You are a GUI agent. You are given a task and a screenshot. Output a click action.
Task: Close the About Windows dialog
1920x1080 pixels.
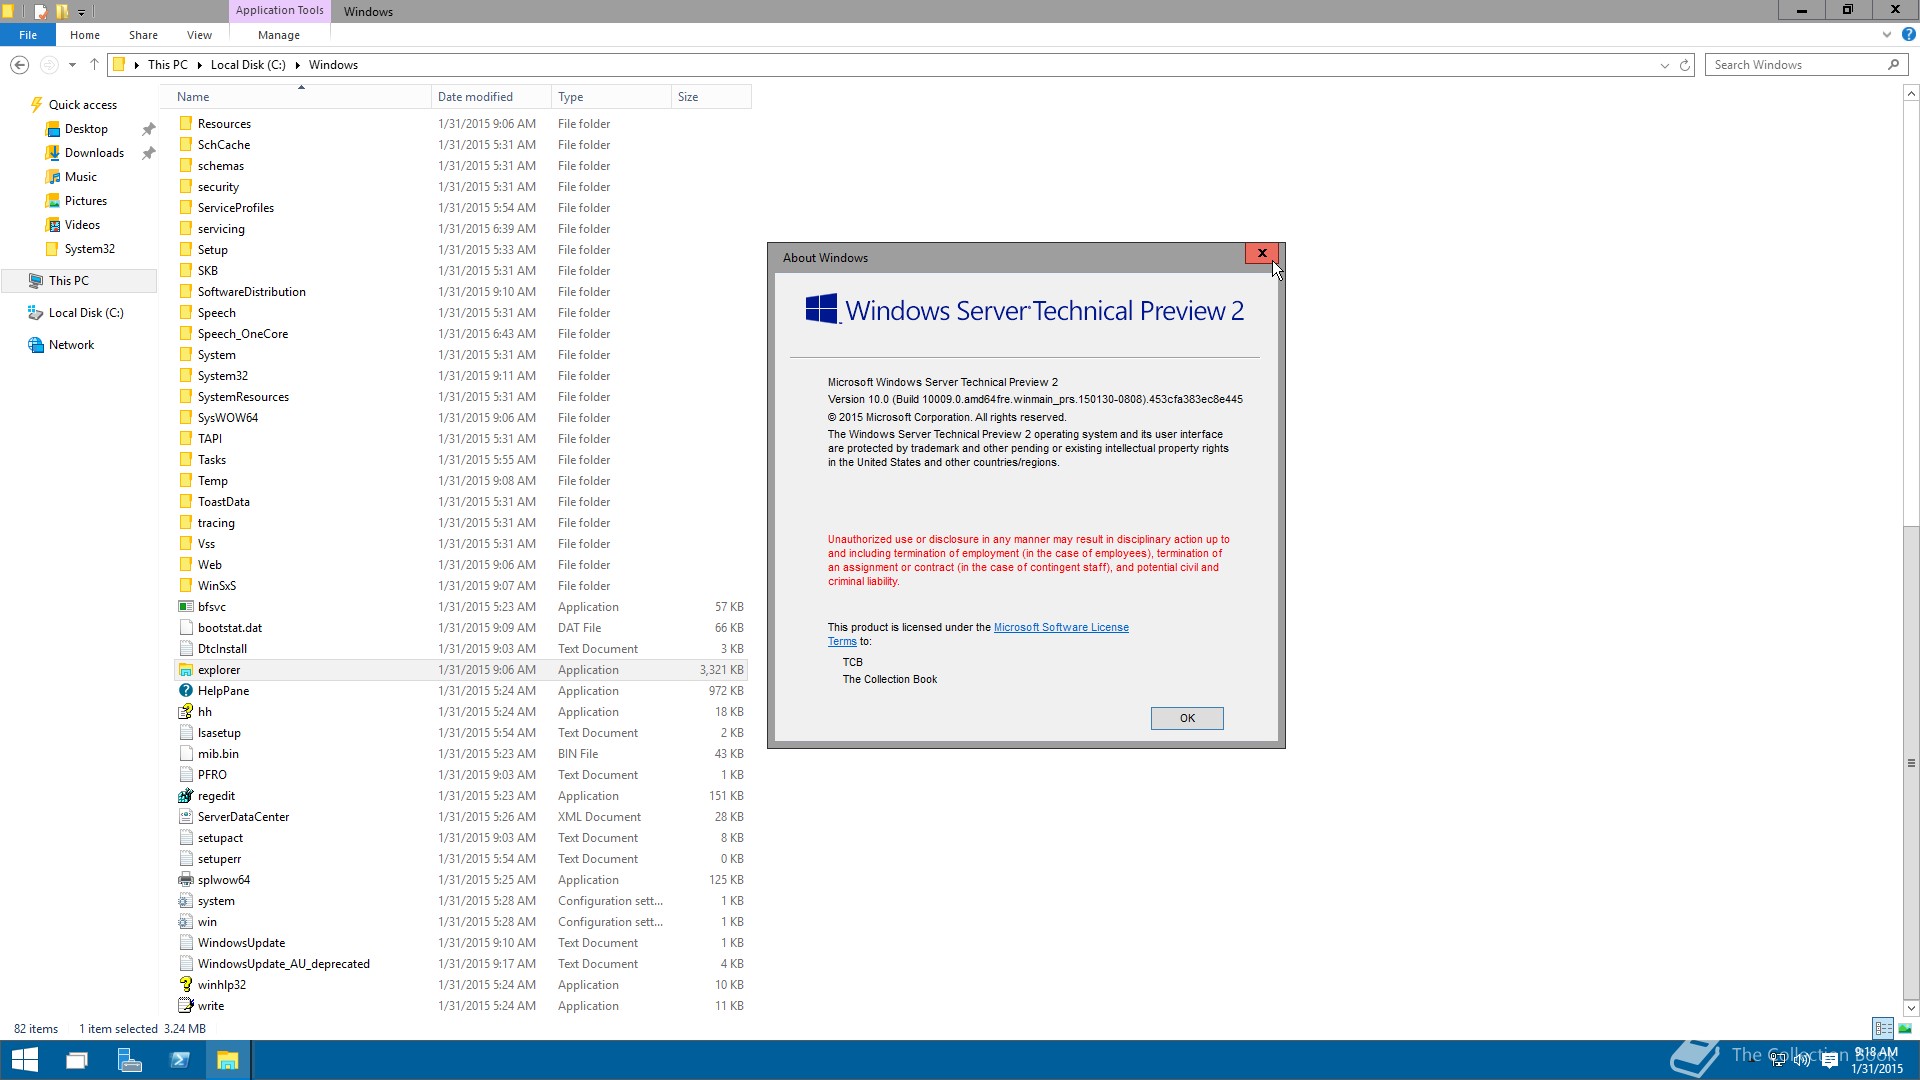pos(1262,254)
